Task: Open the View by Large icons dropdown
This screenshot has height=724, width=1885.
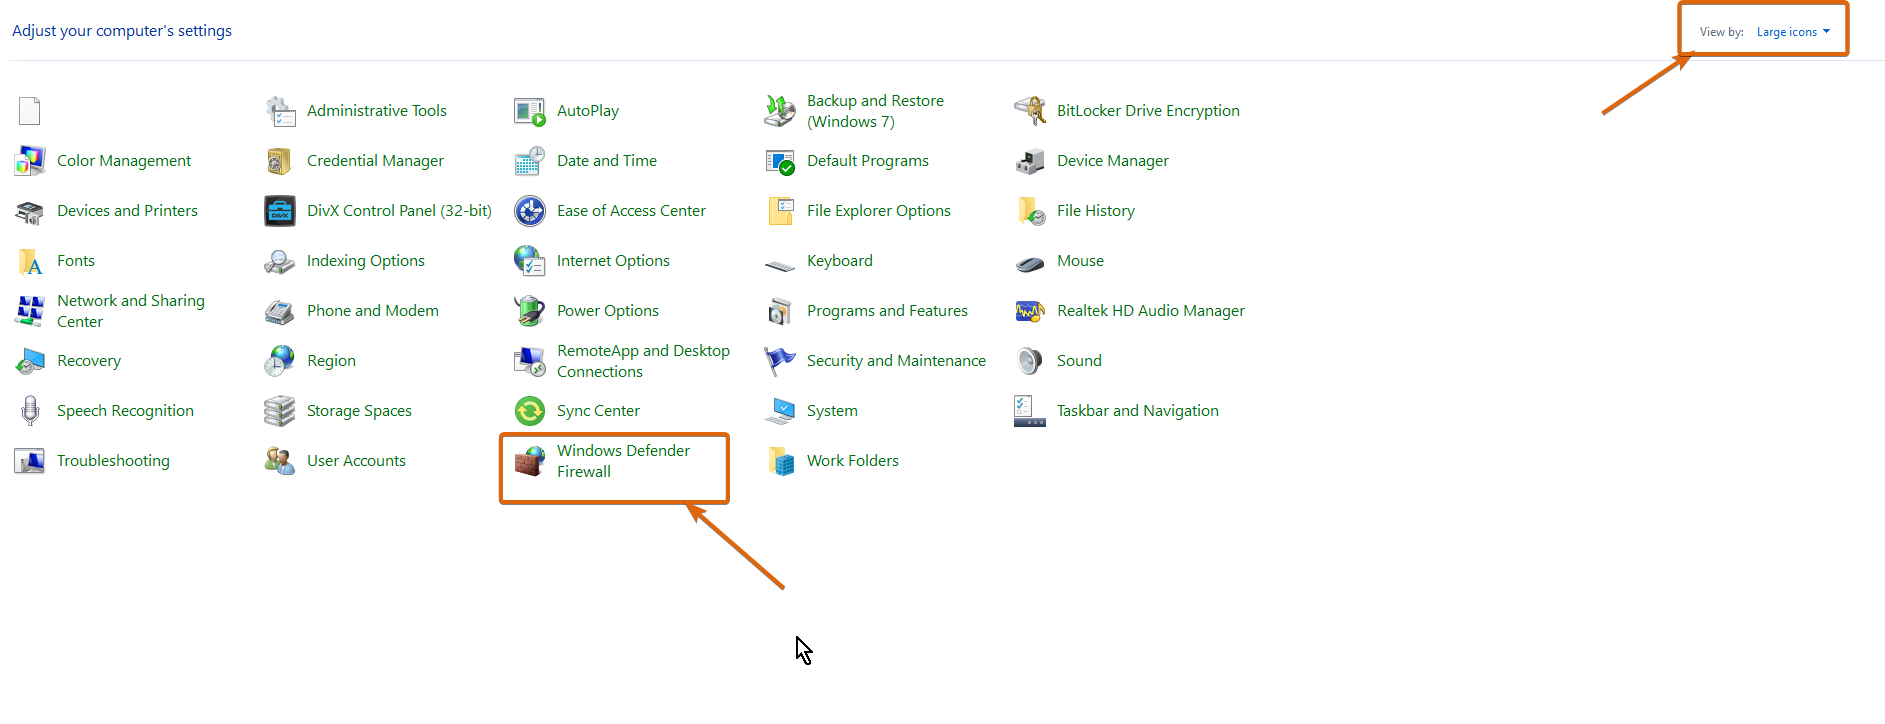Action: click(1793, 32)
